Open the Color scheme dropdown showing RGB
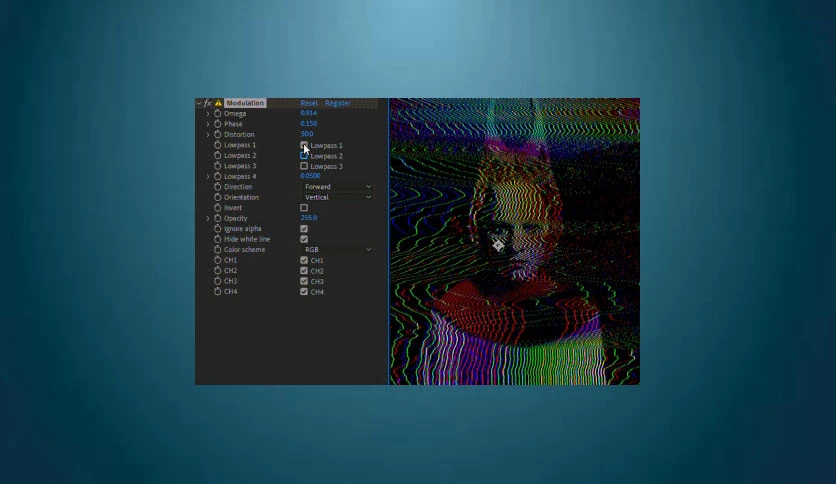Viewport: 836px width, 484px height. click(x=337, y=249)
